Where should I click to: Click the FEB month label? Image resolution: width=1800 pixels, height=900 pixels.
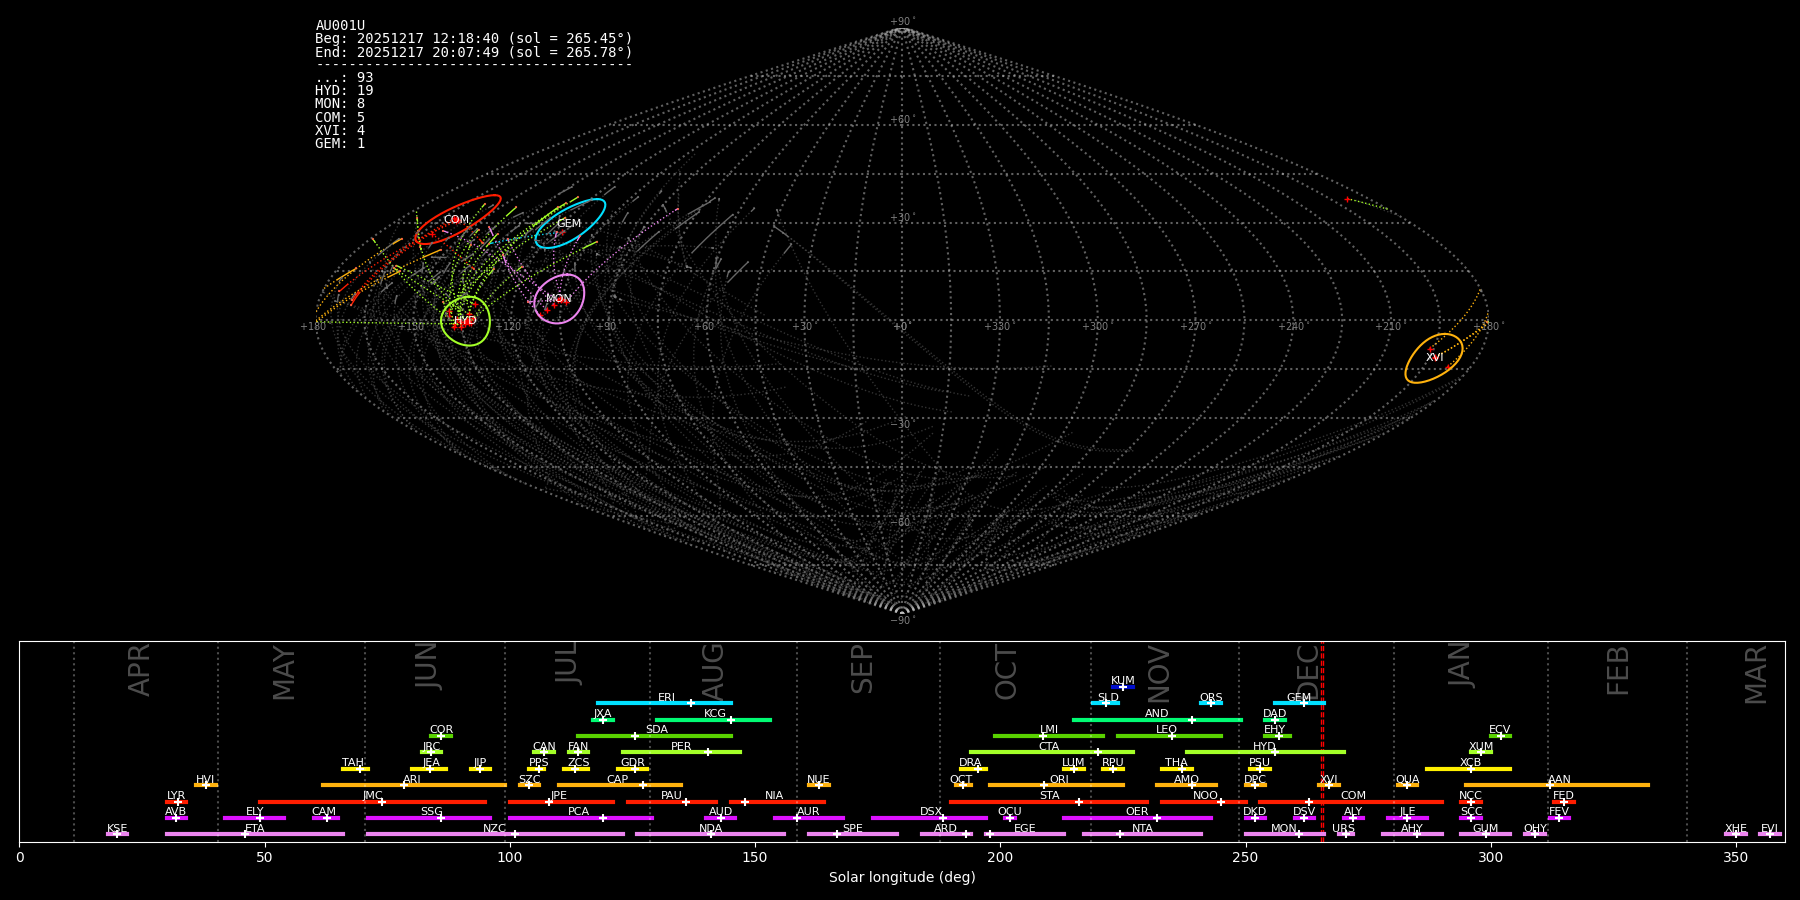point(1618,670)
